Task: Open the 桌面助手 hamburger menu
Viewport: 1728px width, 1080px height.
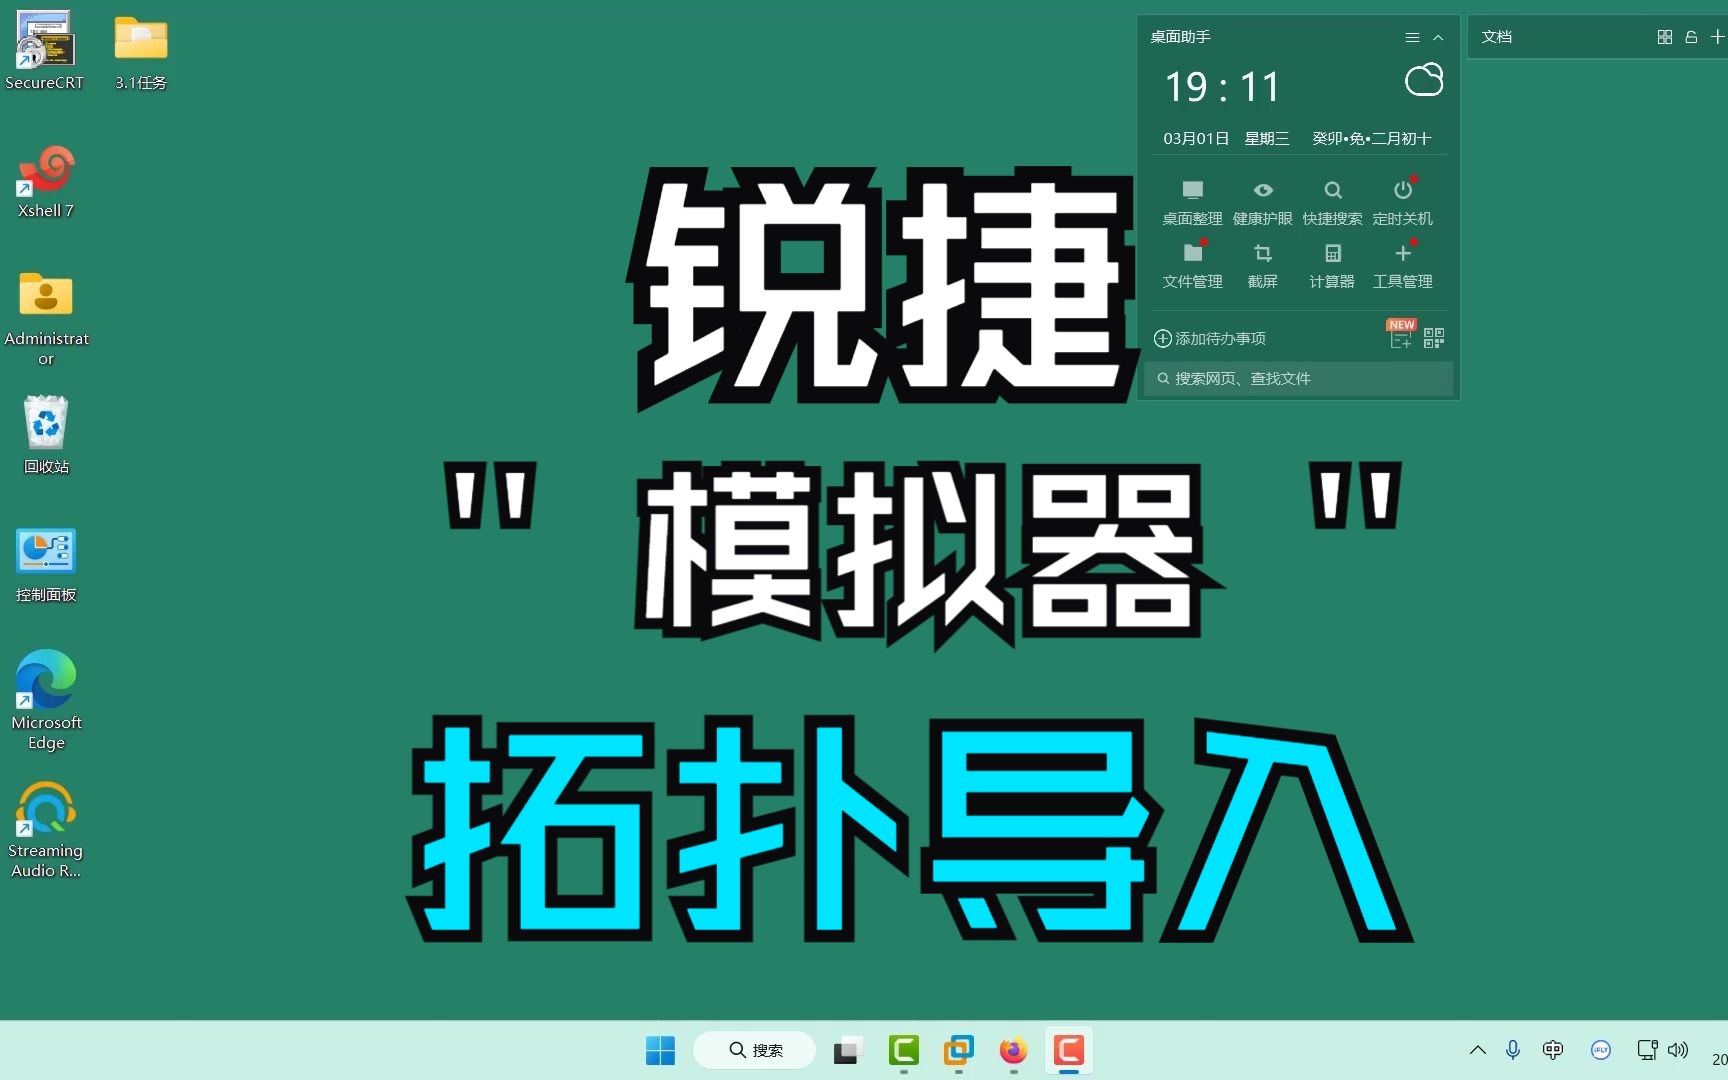Action: click(1412, 37)
